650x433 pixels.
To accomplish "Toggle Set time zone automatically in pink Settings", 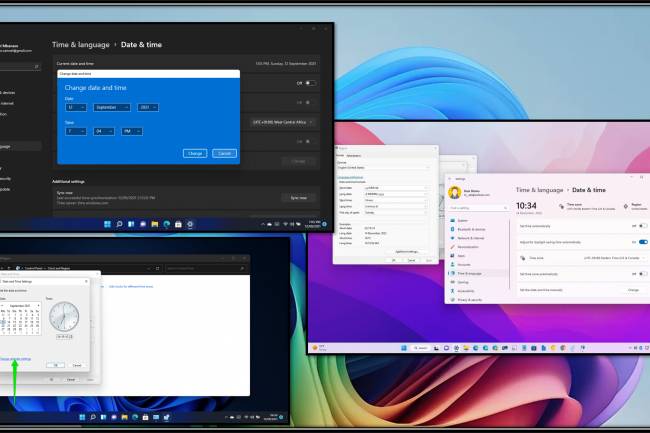I will coord(643,274).
